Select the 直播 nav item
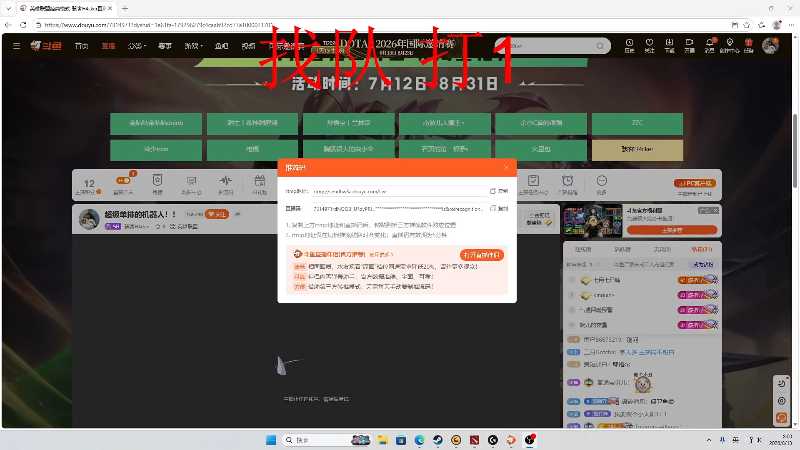This screenshot has height=450, width=800. [108, 46]
